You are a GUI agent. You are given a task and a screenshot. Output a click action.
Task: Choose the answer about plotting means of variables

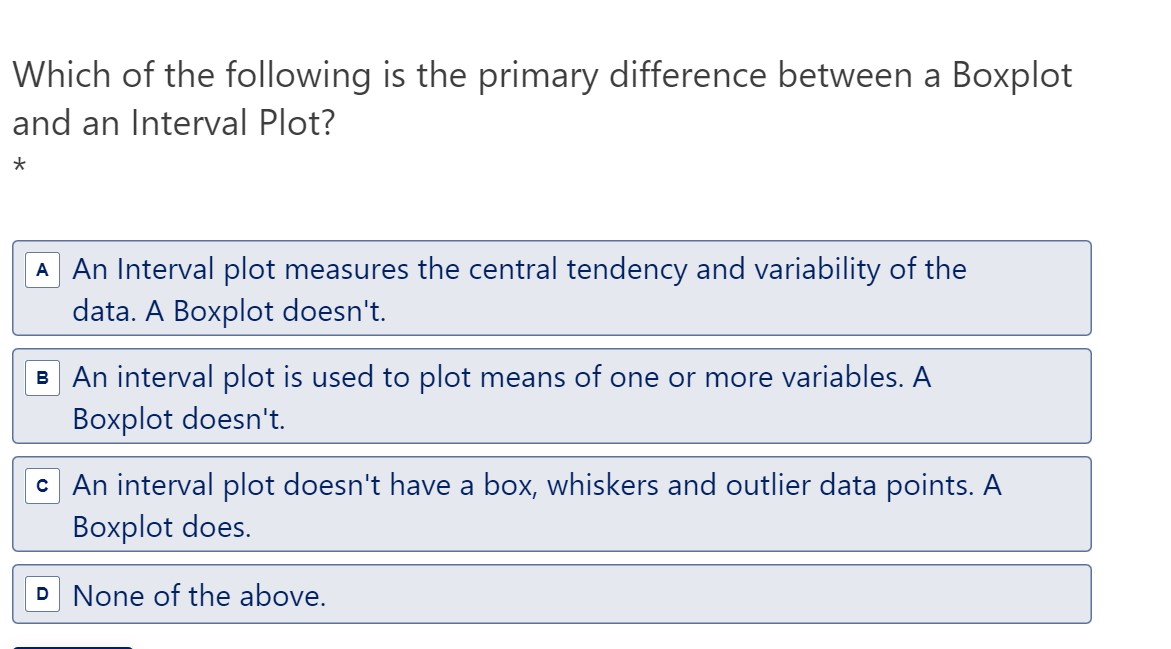[552, 396]
